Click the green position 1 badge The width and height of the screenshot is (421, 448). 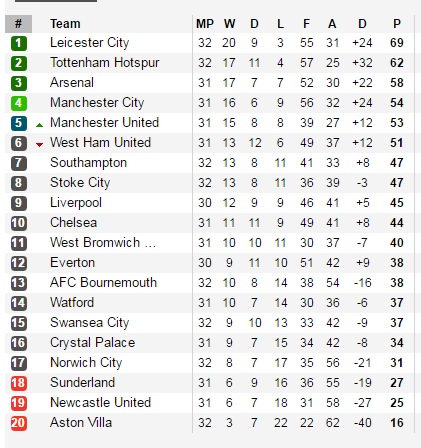[19, 43]
